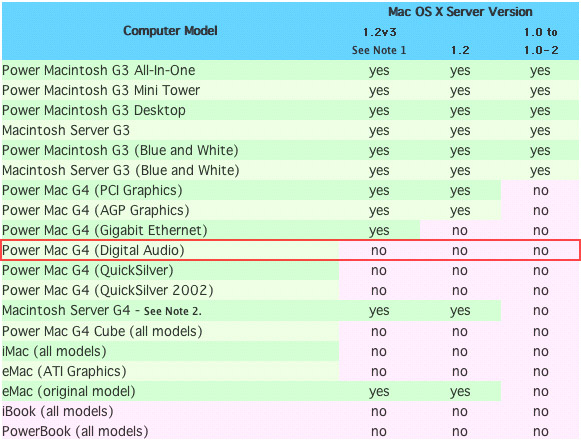
Task: Select Macintosh Server G3 (Blue and White) label
Action: [121, 170]
